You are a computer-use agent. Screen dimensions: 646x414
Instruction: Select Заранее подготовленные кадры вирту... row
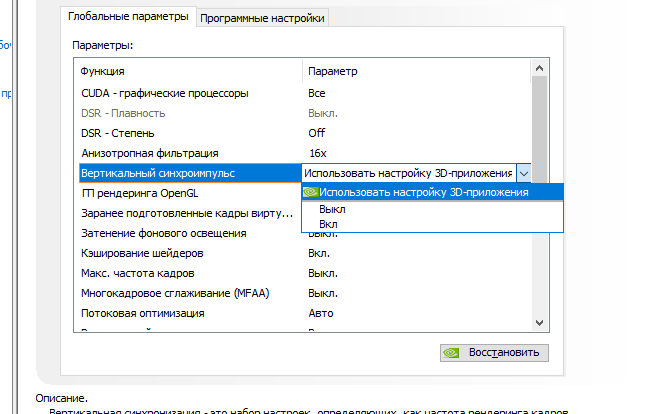(x=190, y=213)
